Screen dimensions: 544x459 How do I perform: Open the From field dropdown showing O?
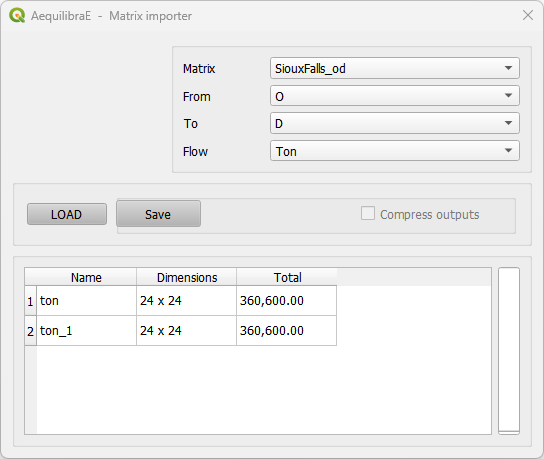click(394, 96)
